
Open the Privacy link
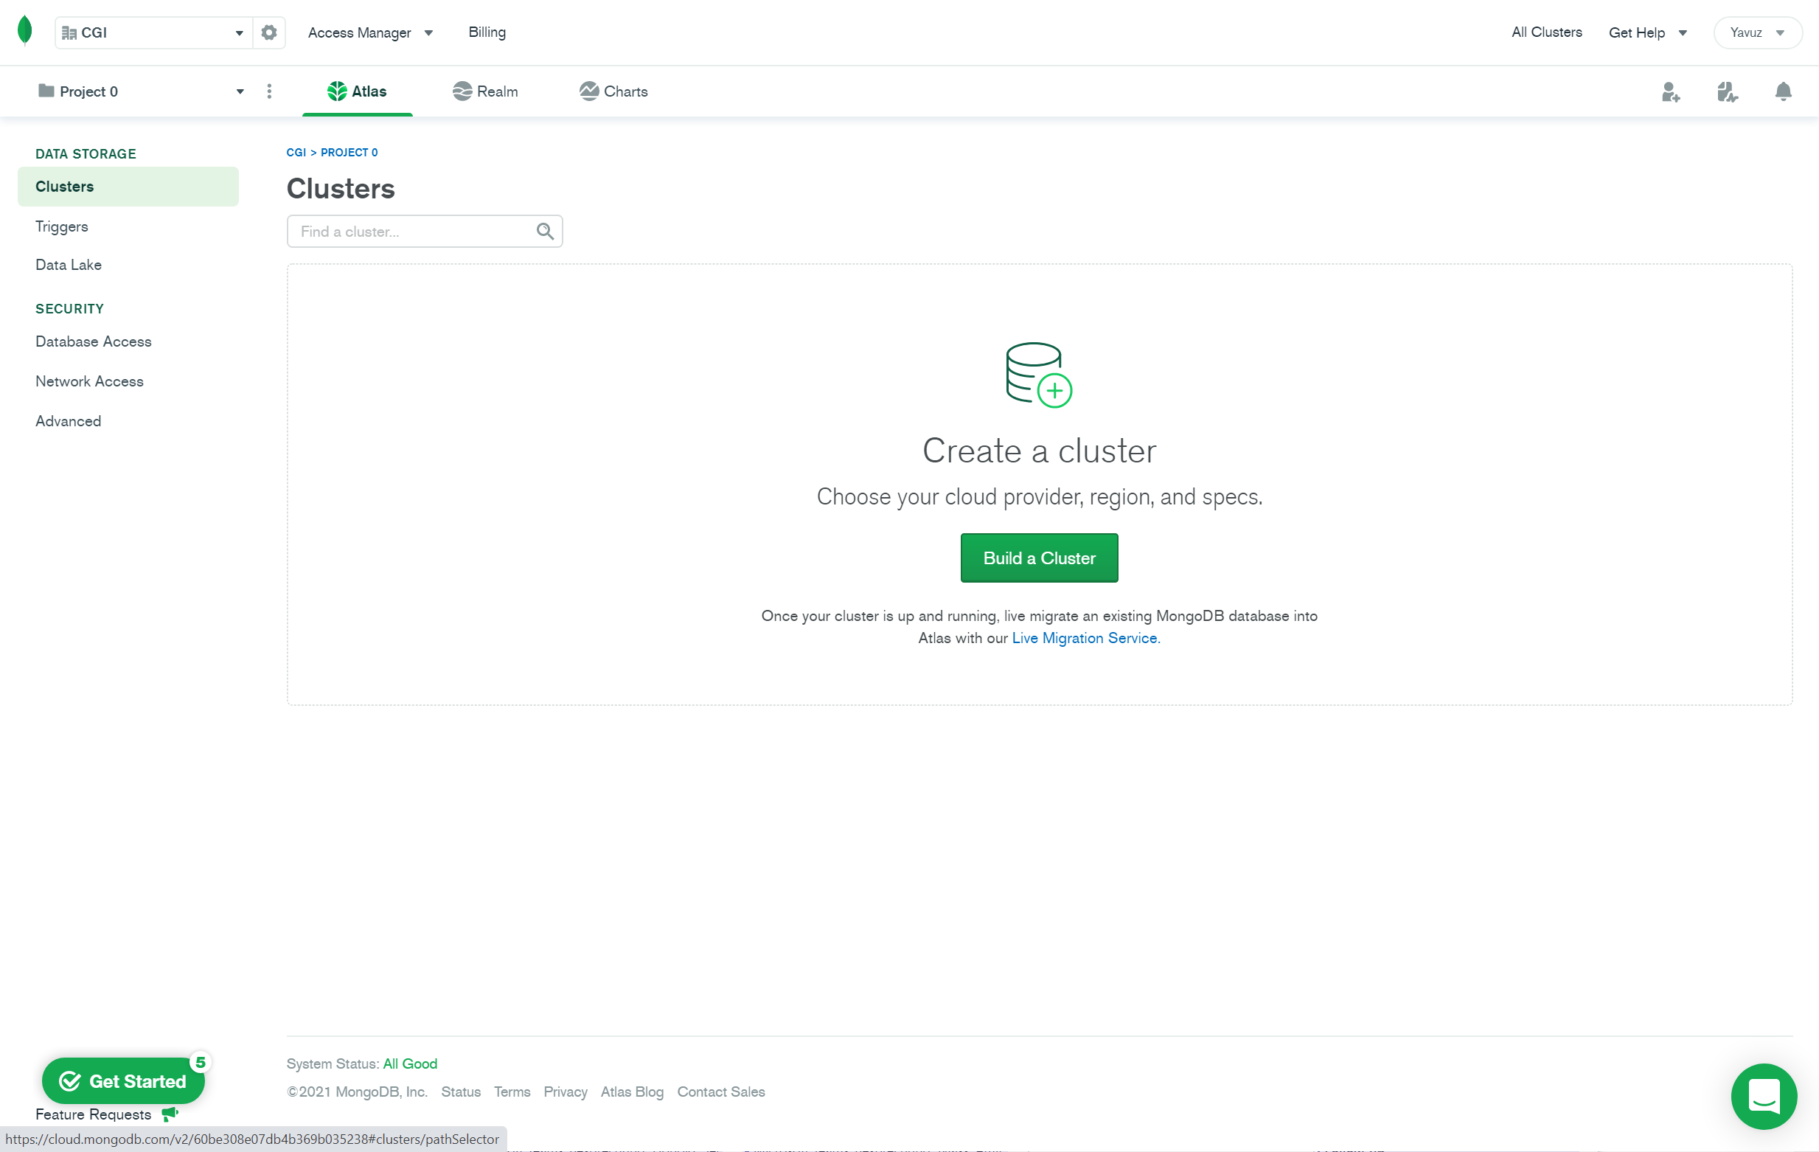coord(565,1092)
